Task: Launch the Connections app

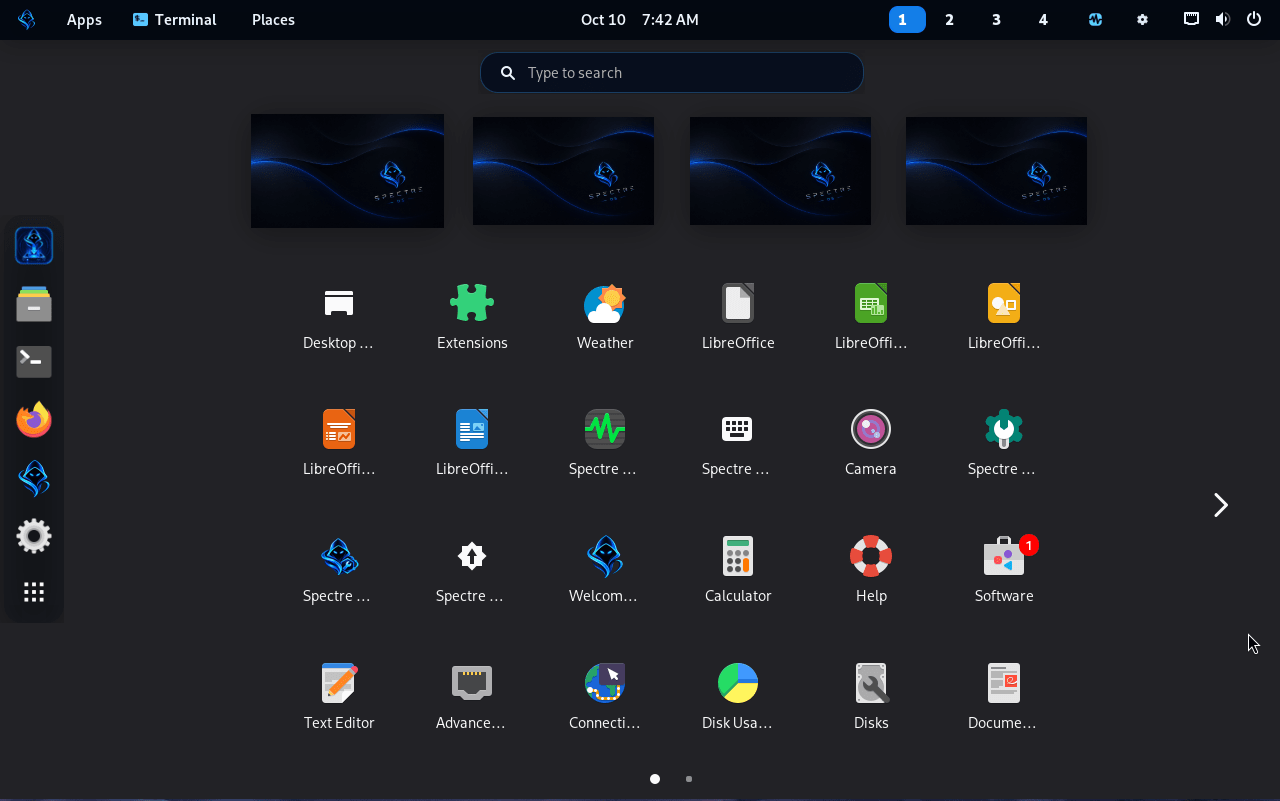Action: [x=605, y=683]
